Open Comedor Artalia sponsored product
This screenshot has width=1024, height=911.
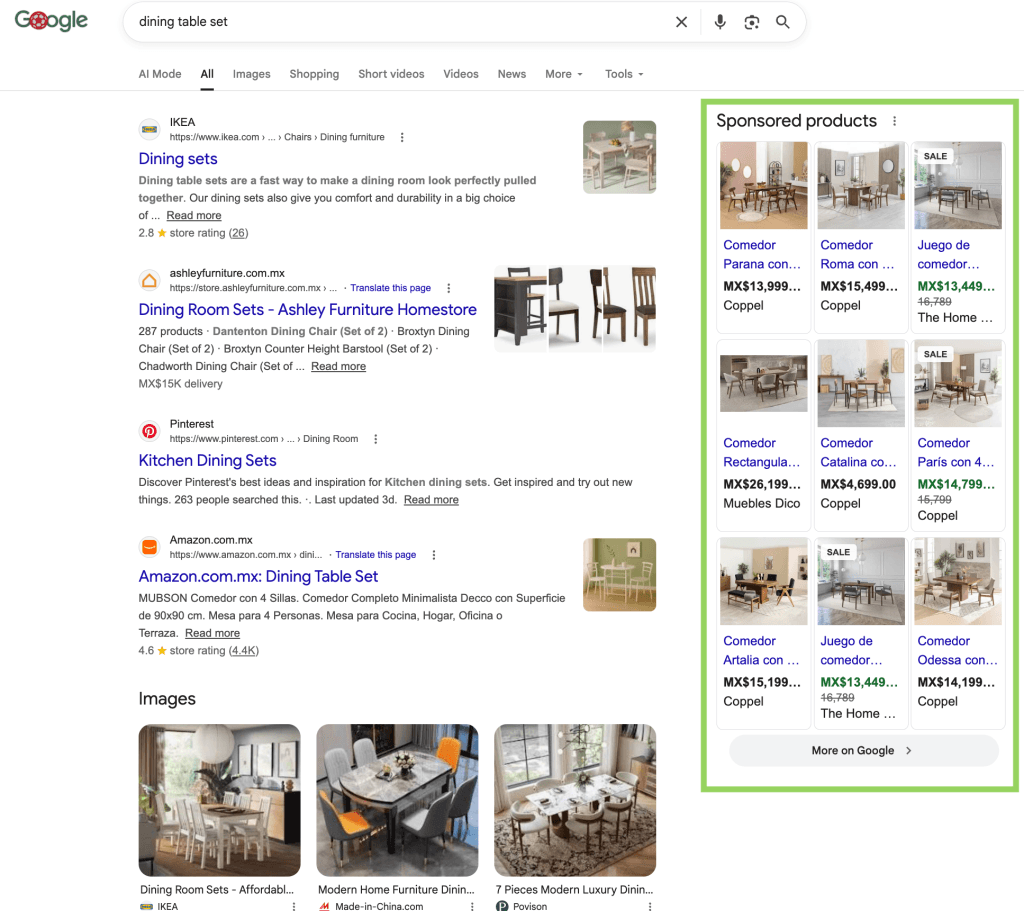click(x=763, y=633)
